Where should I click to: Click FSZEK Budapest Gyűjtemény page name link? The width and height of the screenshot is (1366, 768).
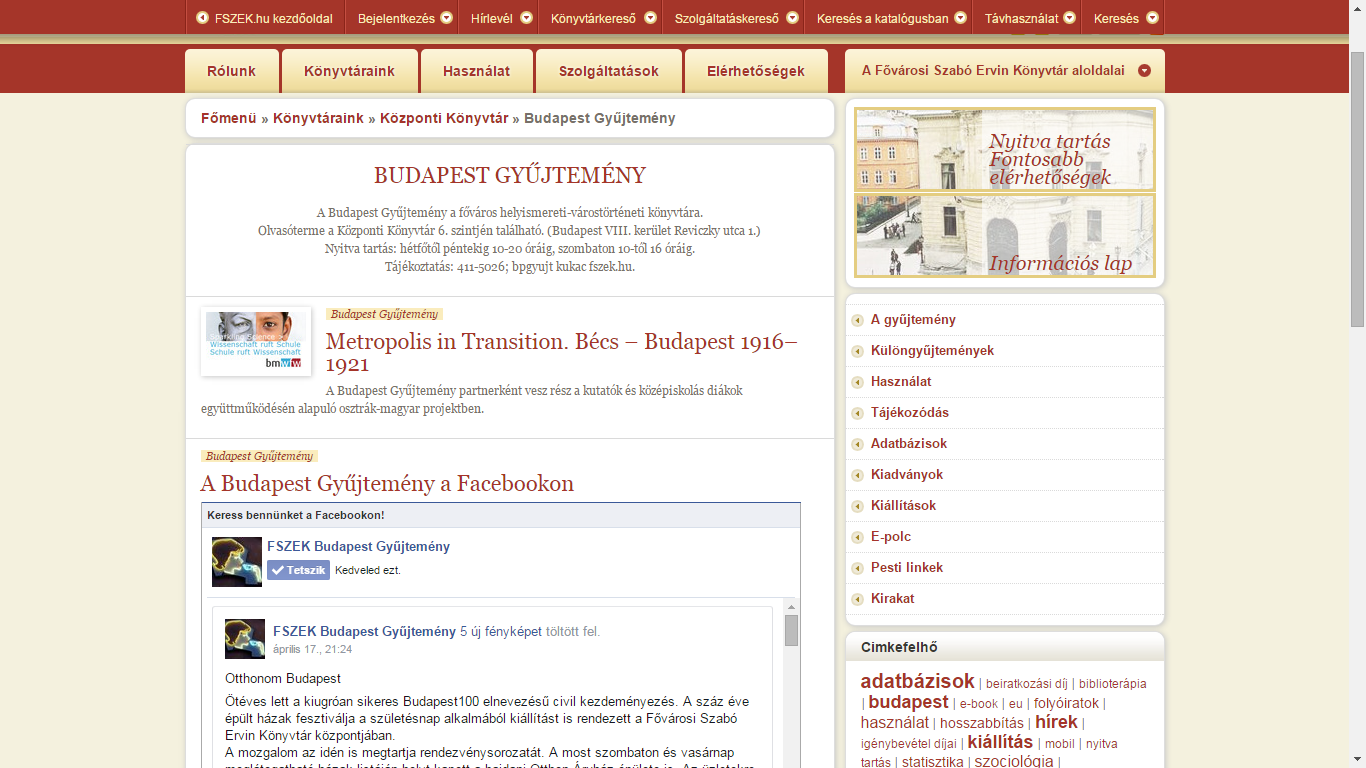click(358, 547)
